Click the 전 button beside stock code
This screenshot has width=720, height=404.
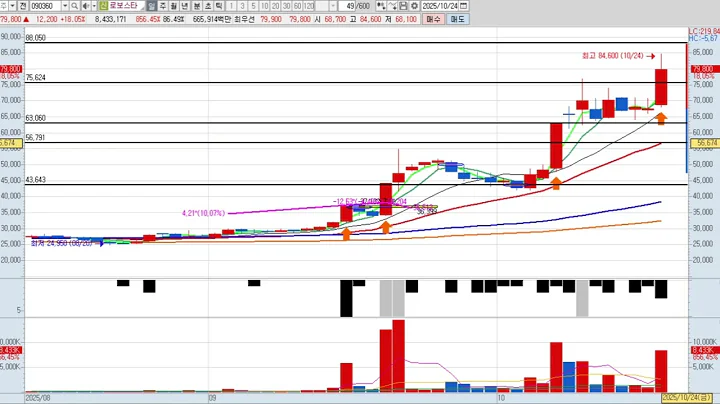click(23, 6)
